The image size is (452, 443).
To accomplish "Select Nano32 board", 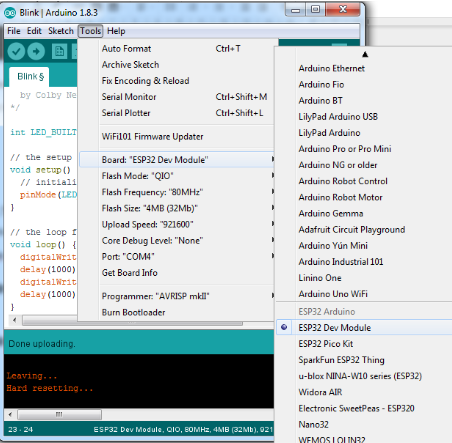I will click(364, 424).
